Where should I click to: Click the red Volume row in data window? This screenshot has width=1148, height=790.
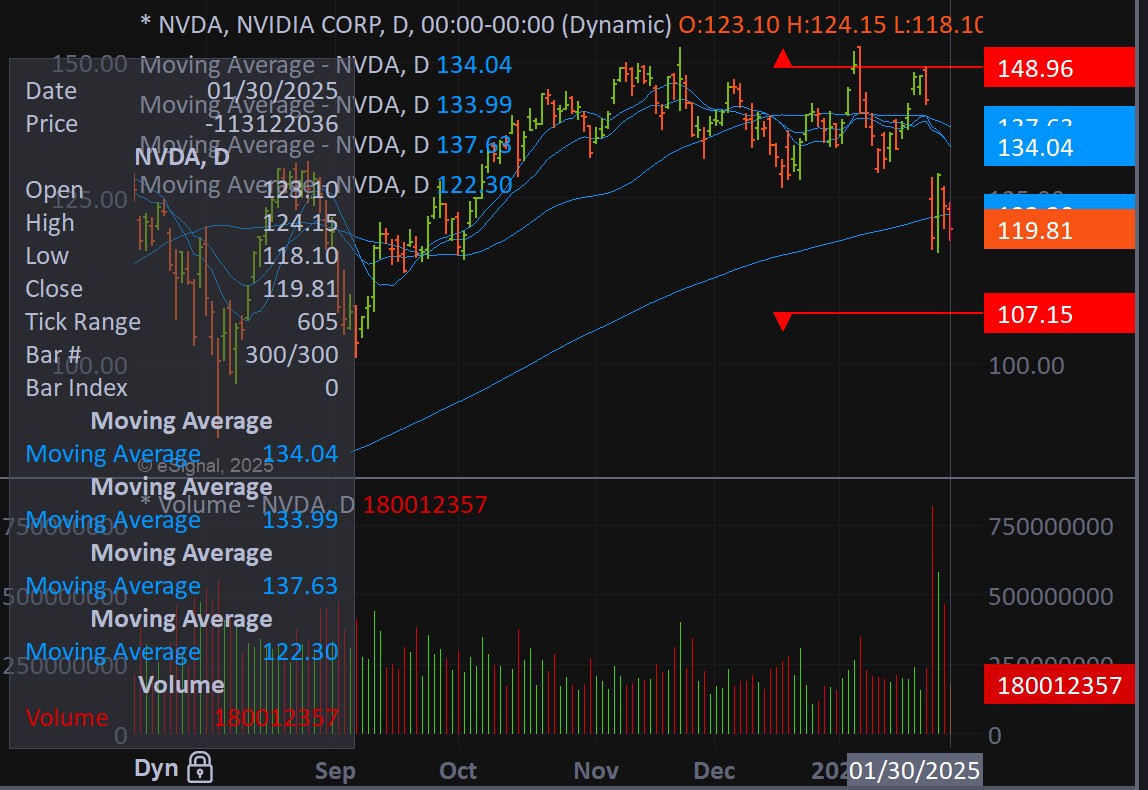(x=182, y=718)
